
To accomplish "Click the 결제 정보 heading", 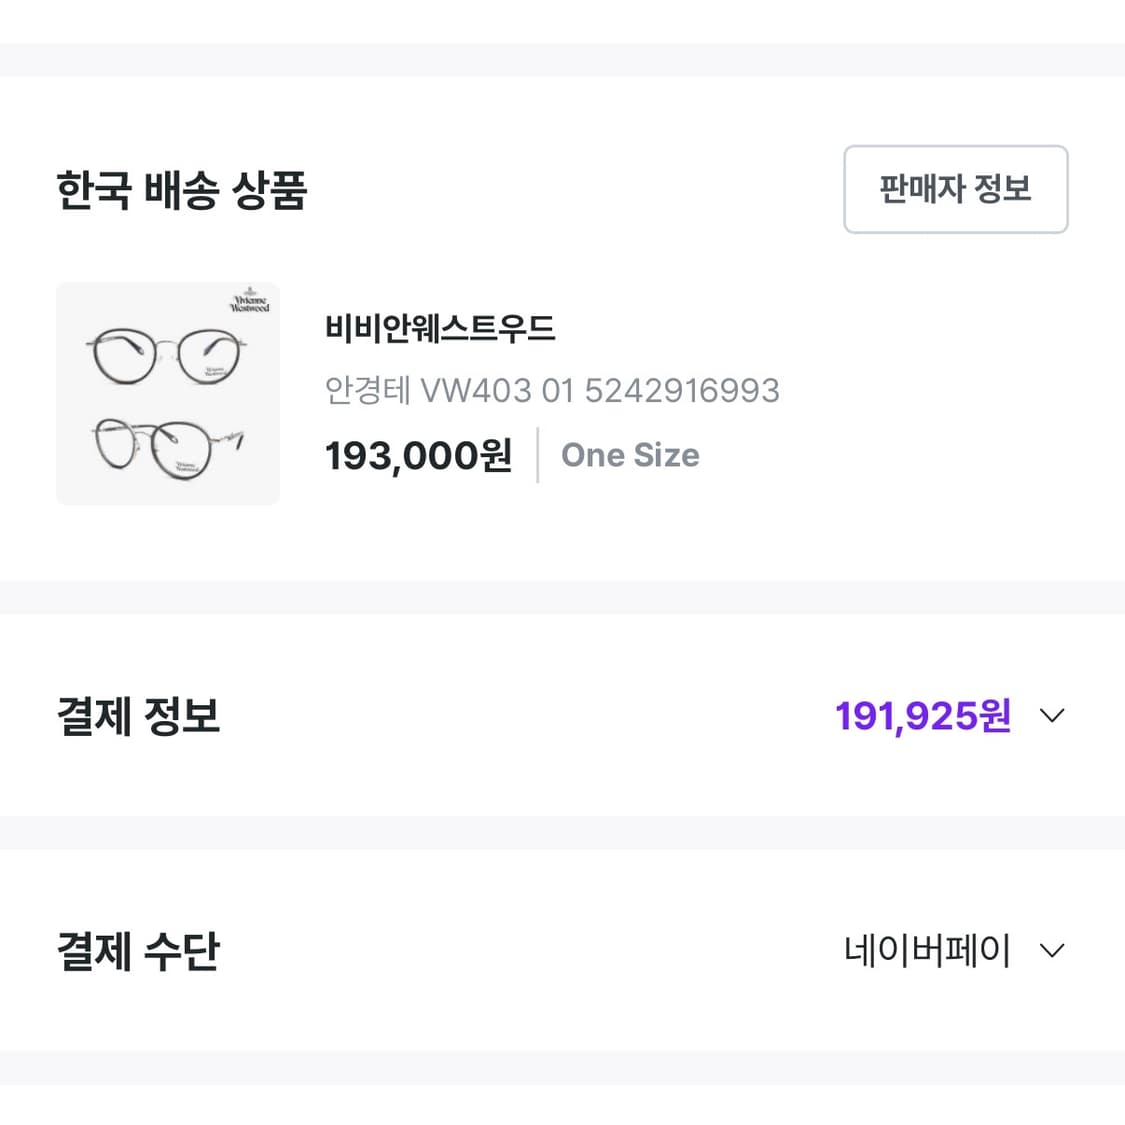I will point(138,715).
